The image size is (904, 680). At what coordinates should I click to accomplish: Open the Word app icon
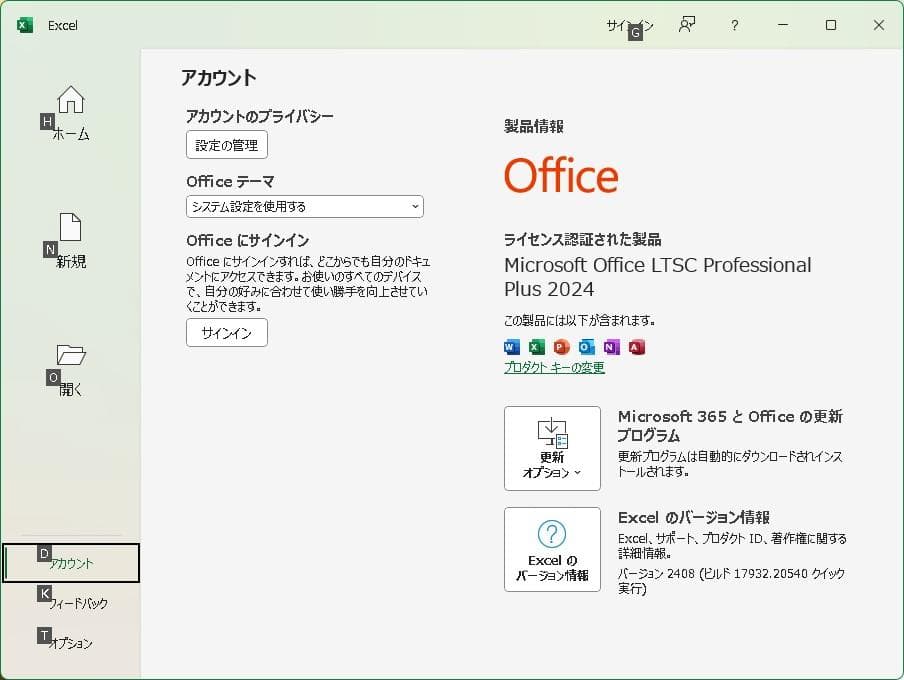511,347
